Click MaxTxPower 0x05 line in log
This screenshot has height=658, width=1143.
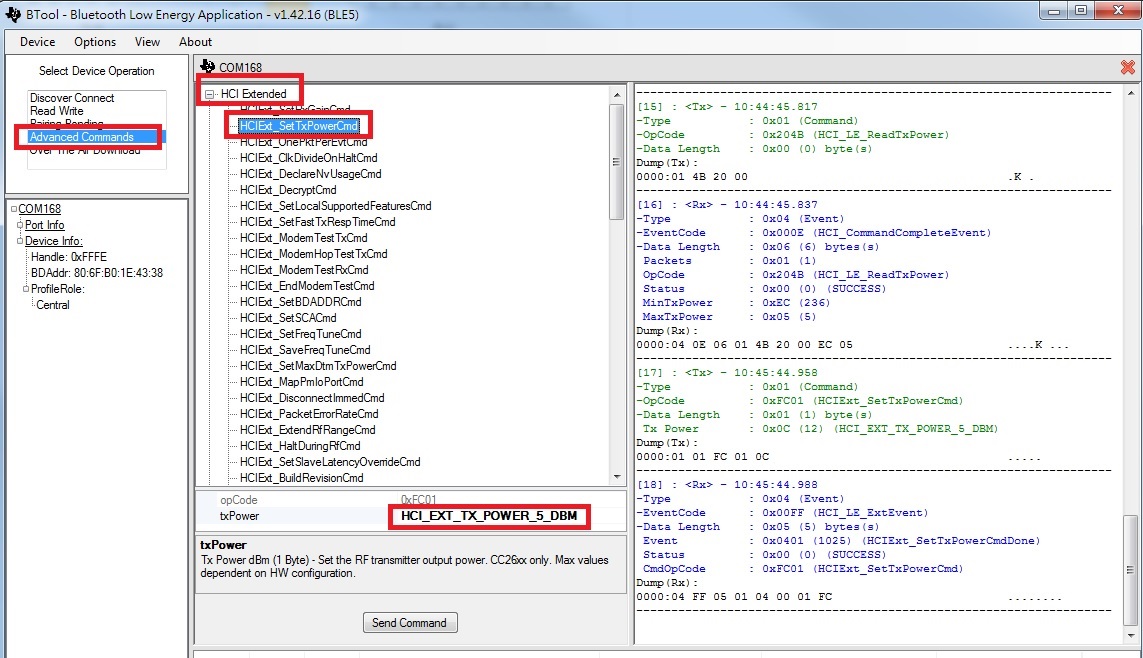729,317
